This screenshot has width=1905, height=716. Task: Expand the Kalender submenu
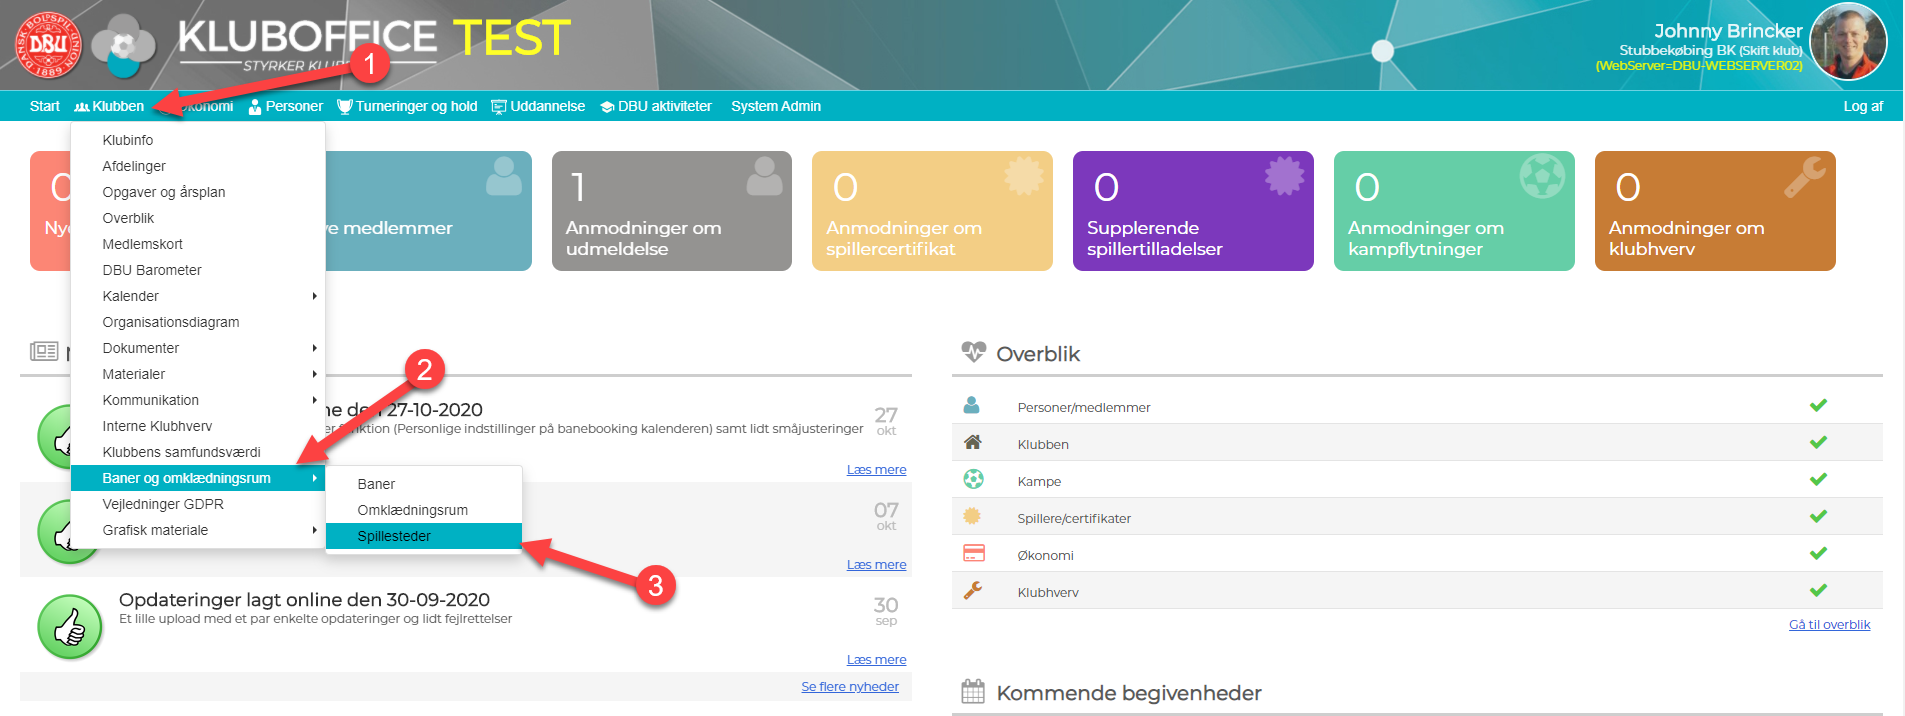point(198,296)
